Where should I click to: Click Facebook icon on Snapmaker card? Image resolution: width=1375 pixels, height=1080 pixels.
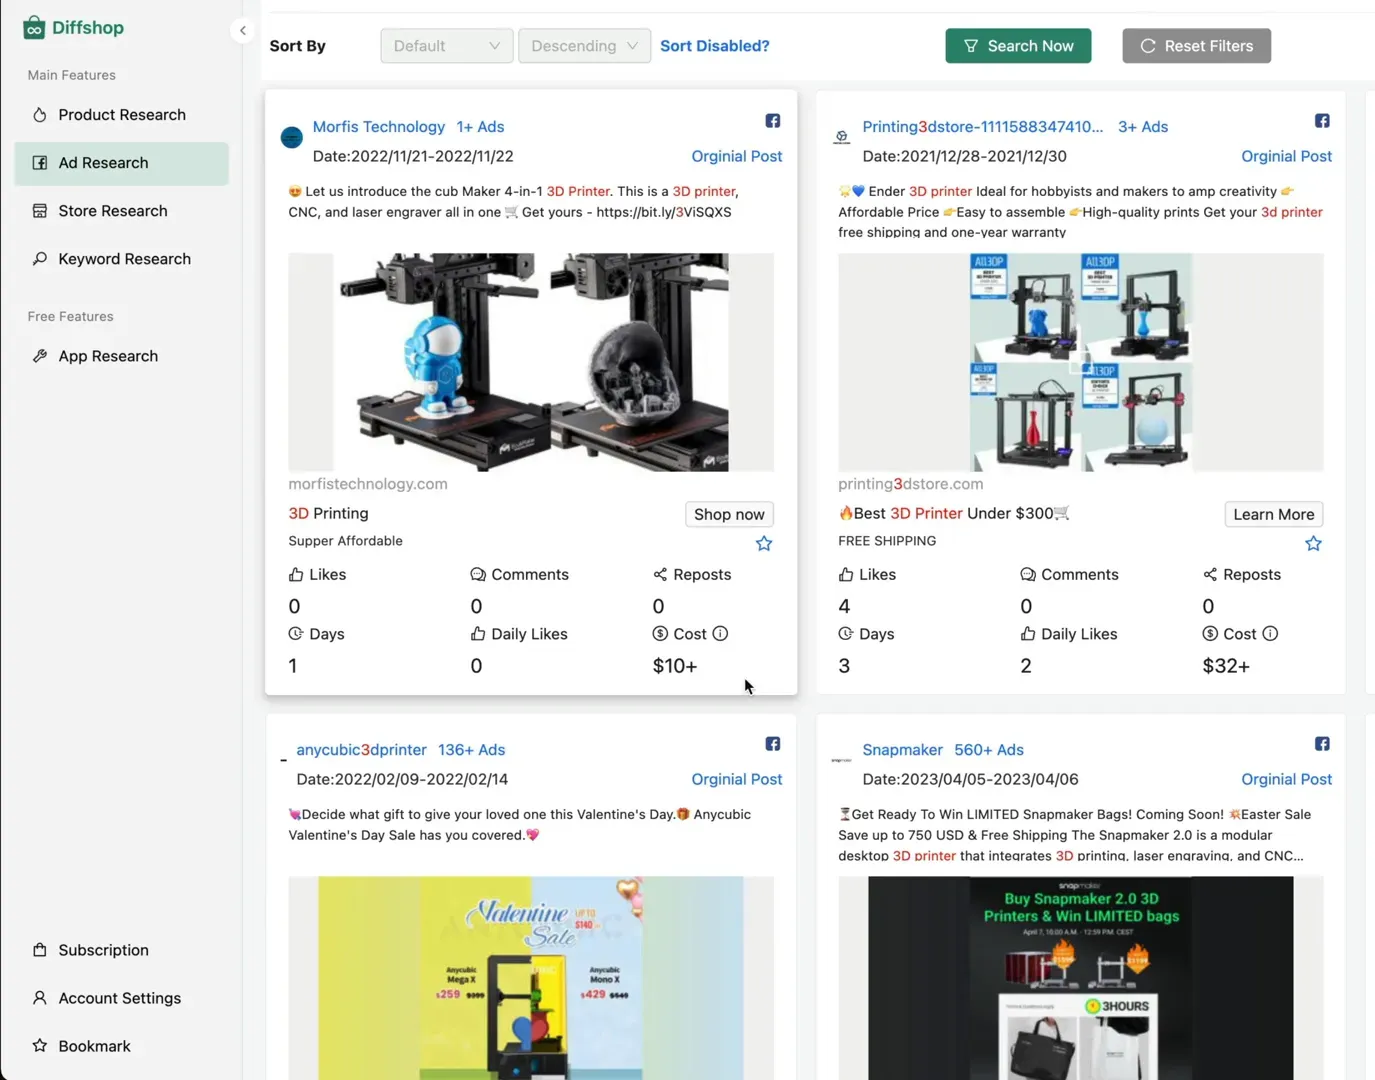[x=1322, y=744]
